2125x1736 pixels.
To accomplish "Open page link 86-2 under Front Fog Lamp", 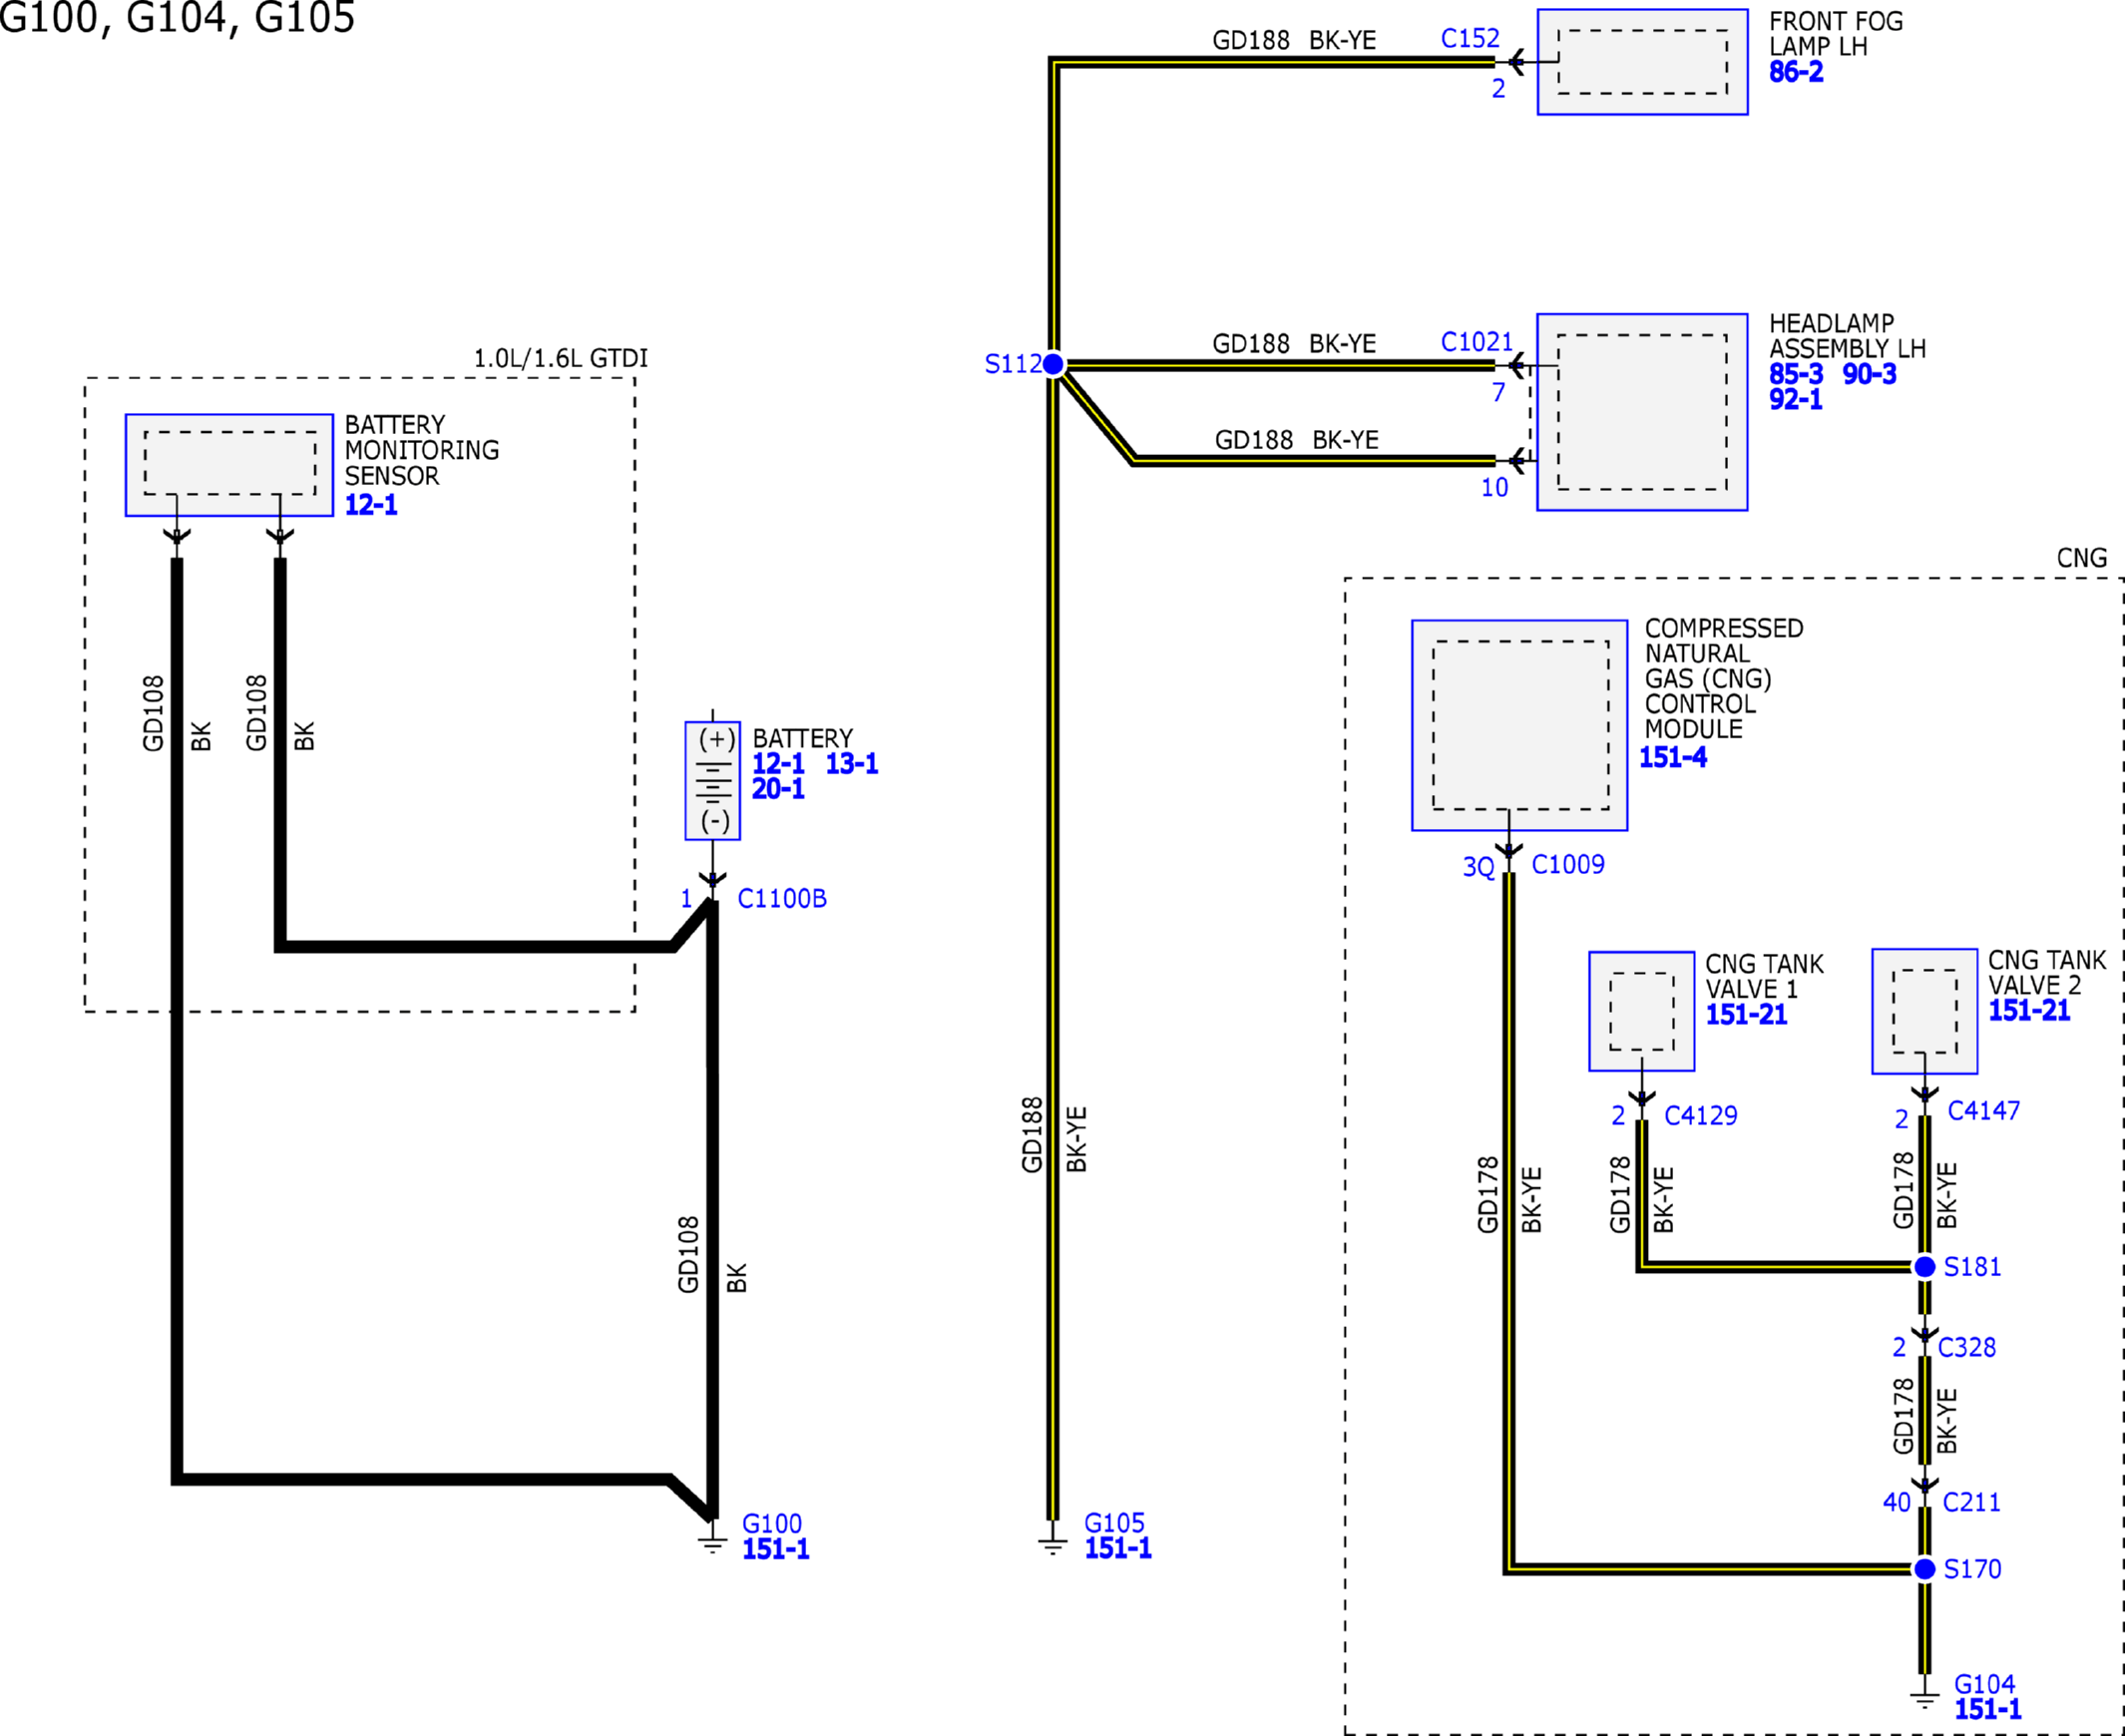I will coord(1795,72).
